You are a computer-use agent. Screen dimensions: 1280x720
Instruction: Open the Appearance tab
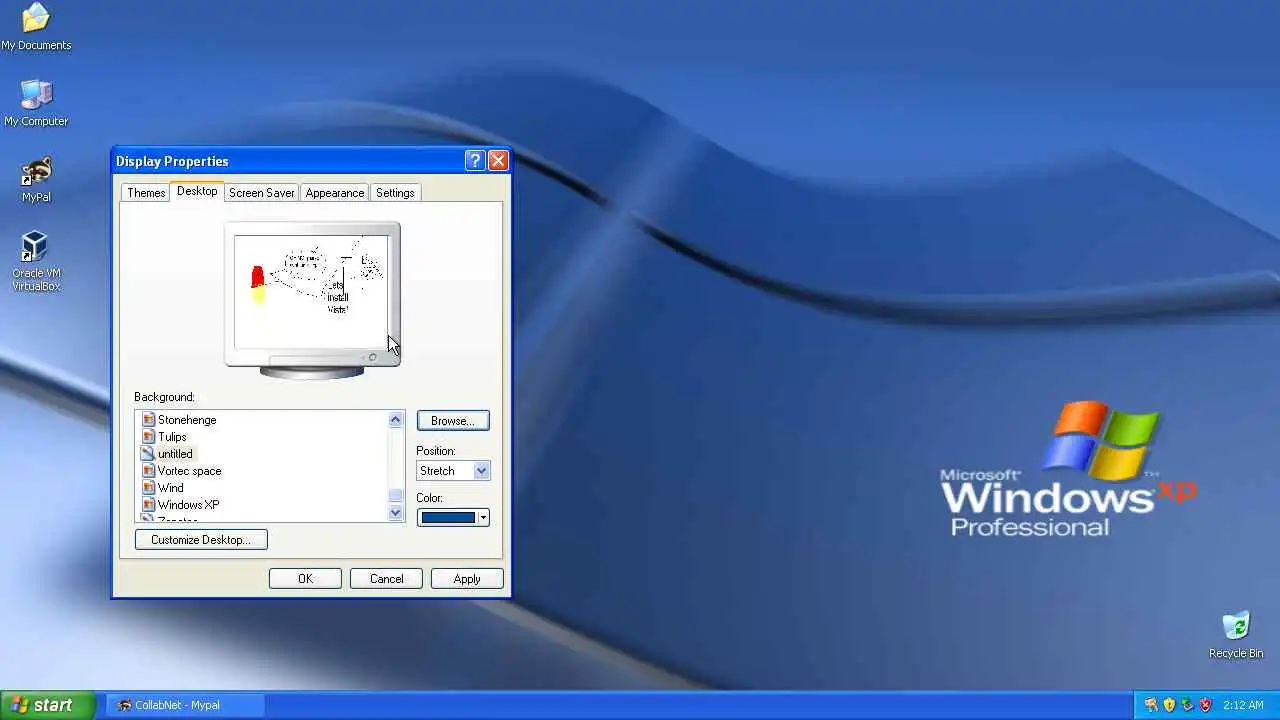(x=335, y=193)
